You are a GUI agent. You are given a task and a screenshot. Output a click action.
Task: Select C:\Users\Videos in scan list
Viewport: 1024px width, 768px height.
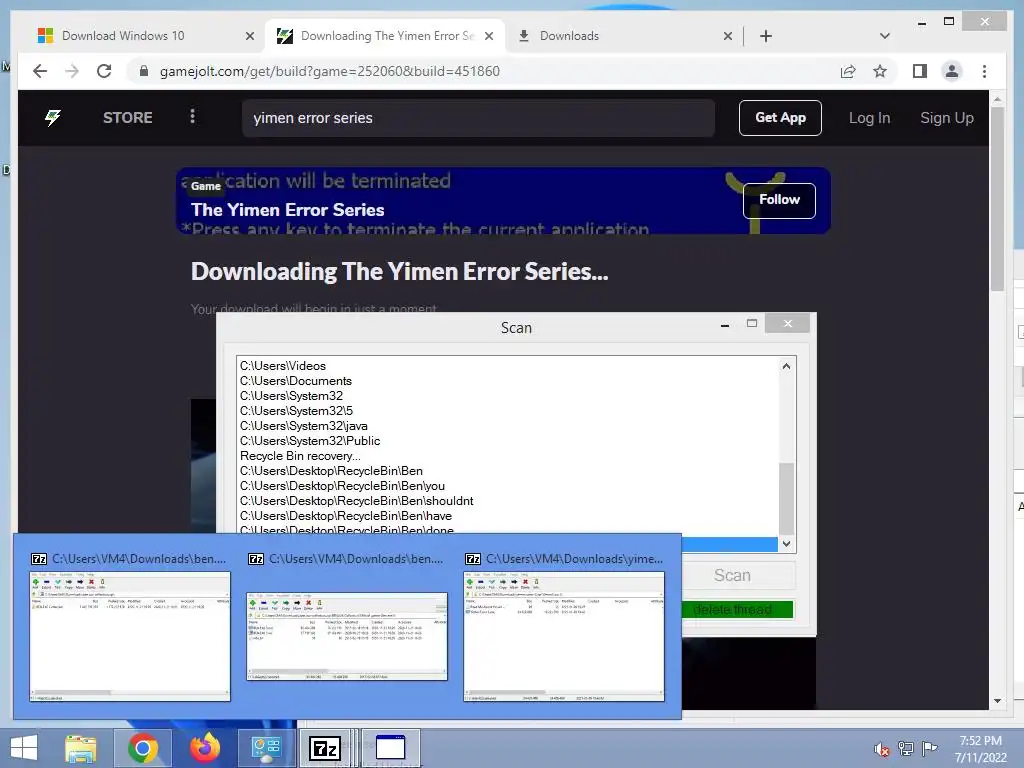pos(283,366)
